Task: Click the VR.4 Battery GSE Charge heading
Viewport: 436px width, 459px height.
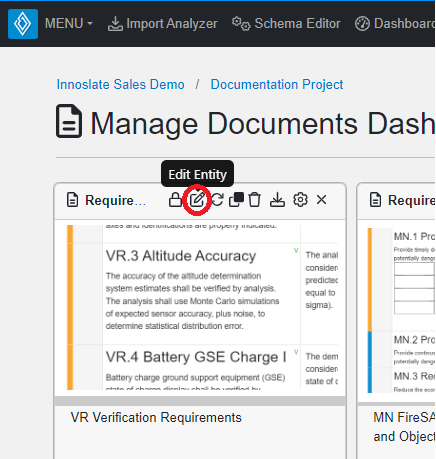Action: tap(196, 357)
